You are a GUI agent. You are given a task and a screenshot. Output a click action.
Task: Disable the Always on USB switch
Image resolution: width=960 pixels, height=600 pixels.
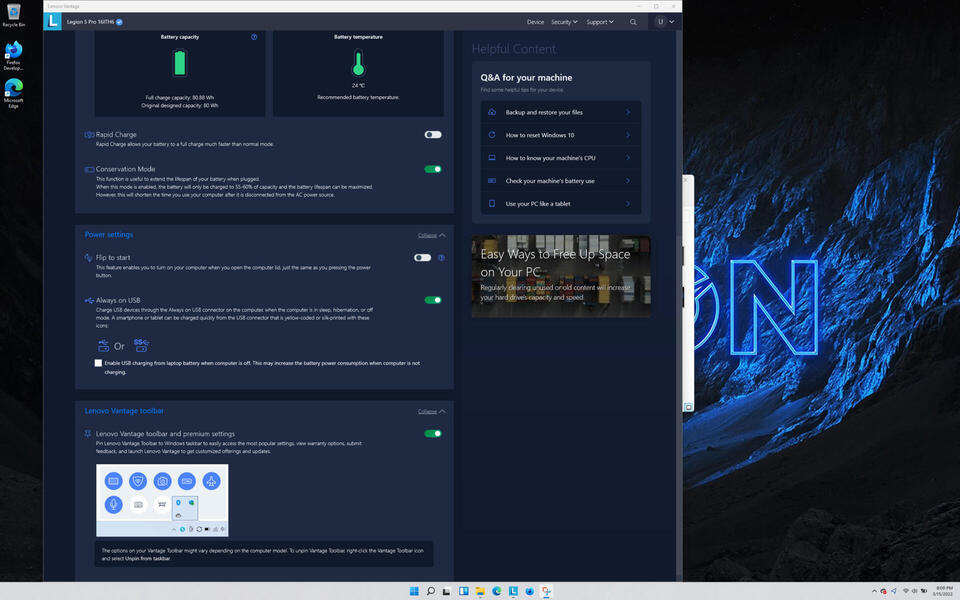433,300
